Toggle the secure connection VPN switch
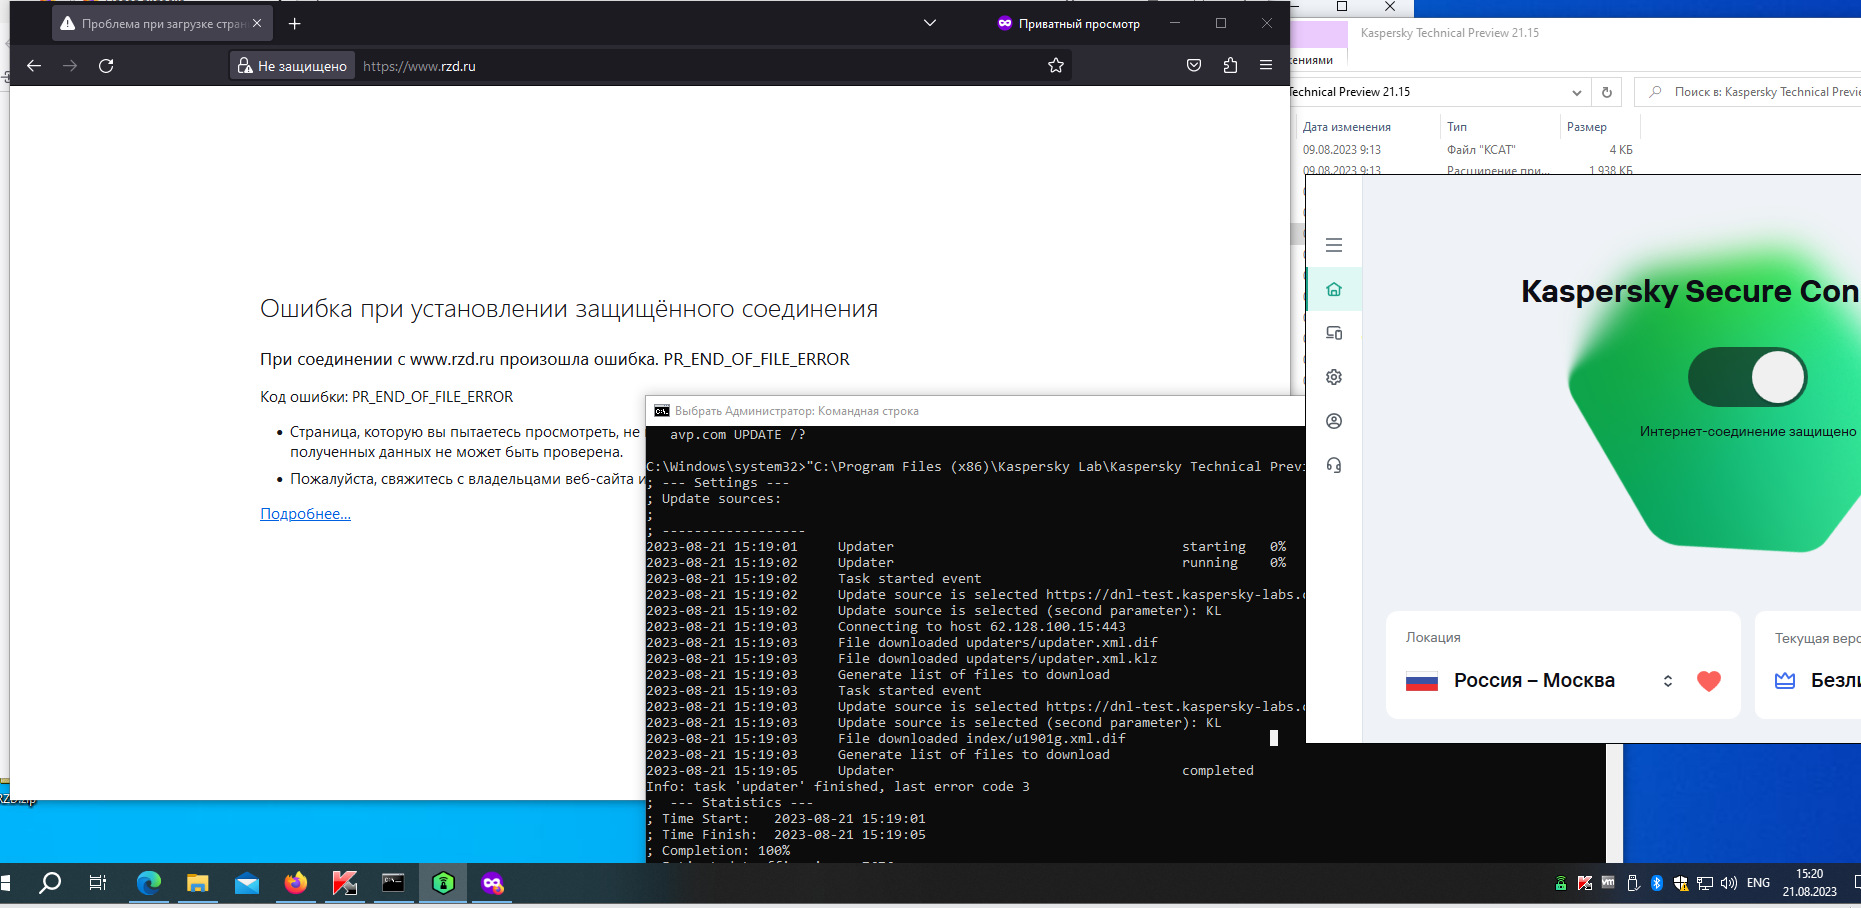 click(x=1747, y=377)
